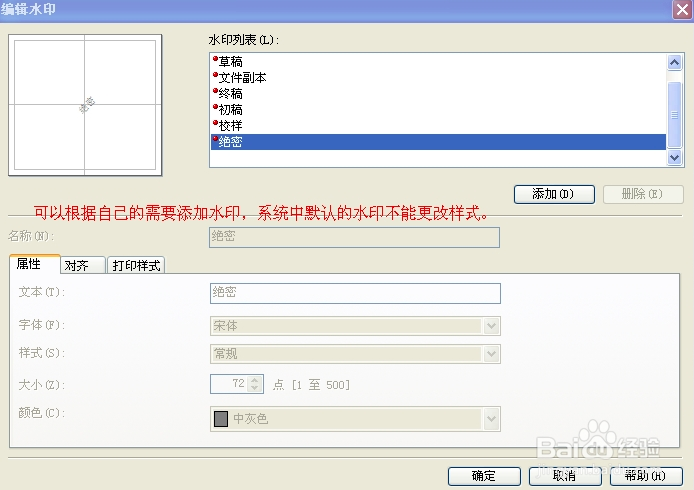Click the highlighted 绝密 watermark row
Screen dimensions: 694x490
(x=438, y=142)
